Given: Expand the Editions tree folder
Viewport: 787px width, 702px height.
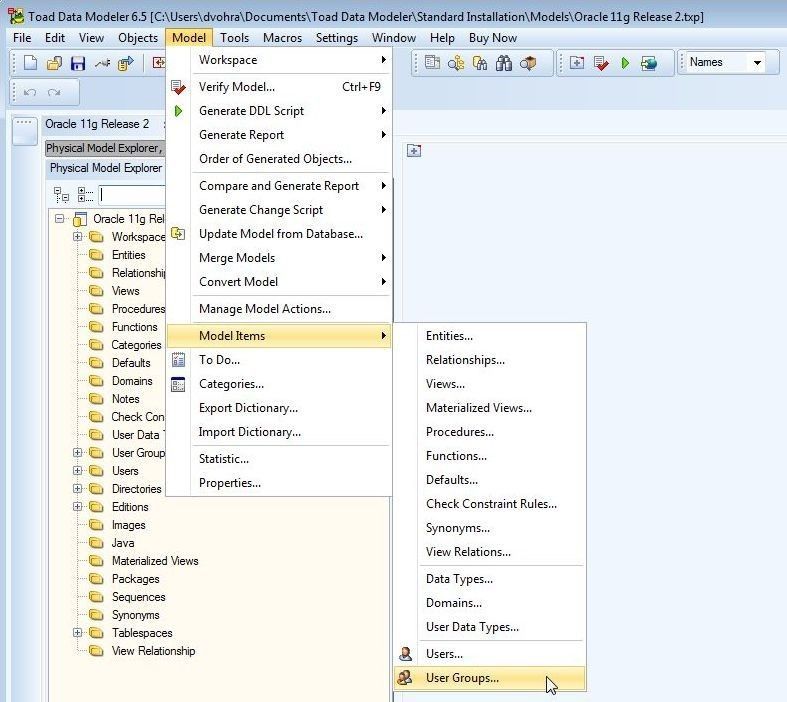Looking at the screenshot, I should click(77, 507).
